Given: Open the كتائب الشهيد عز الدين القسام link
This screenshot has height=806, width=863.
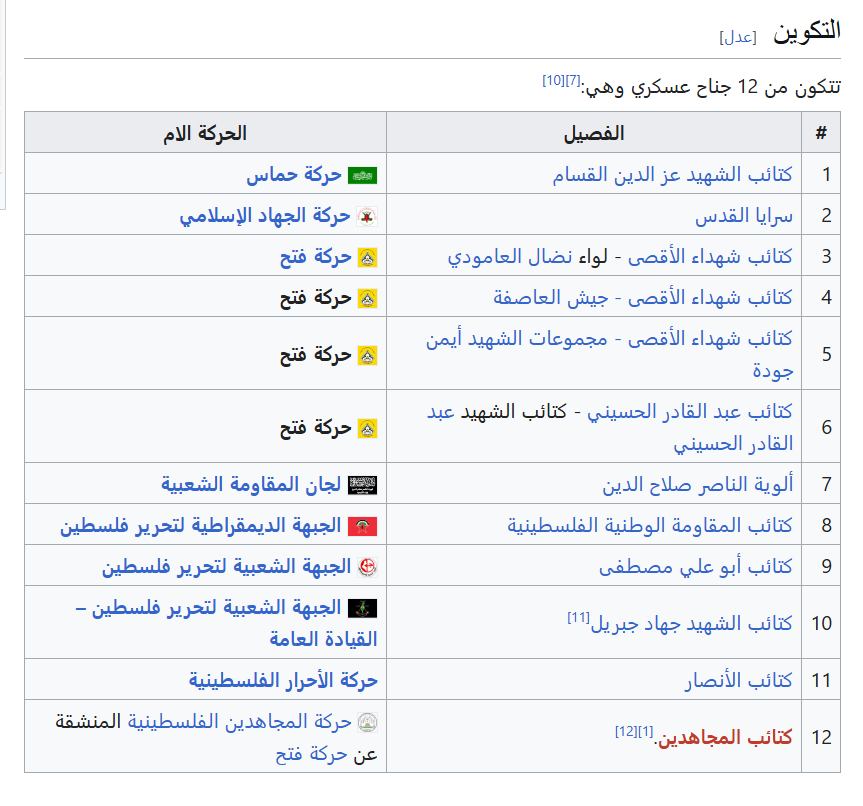Looking at the screenshot, I should (x=672, y=175).
